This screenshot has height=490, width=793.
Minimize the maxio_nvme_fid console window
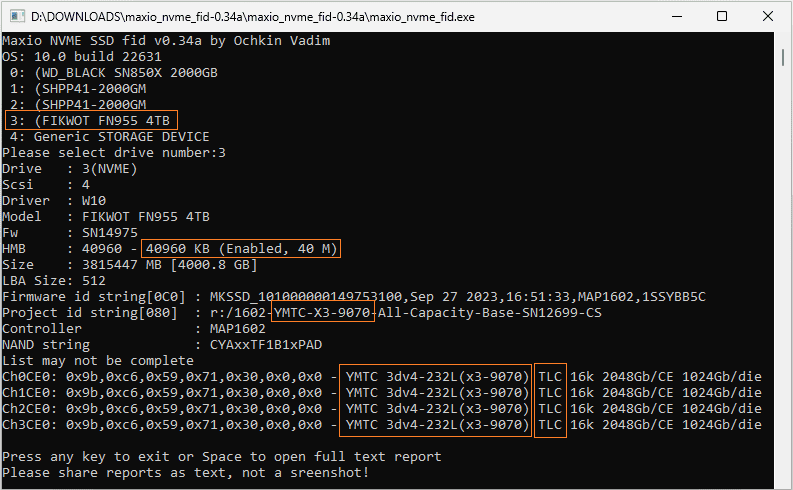[x=677, y=16]
